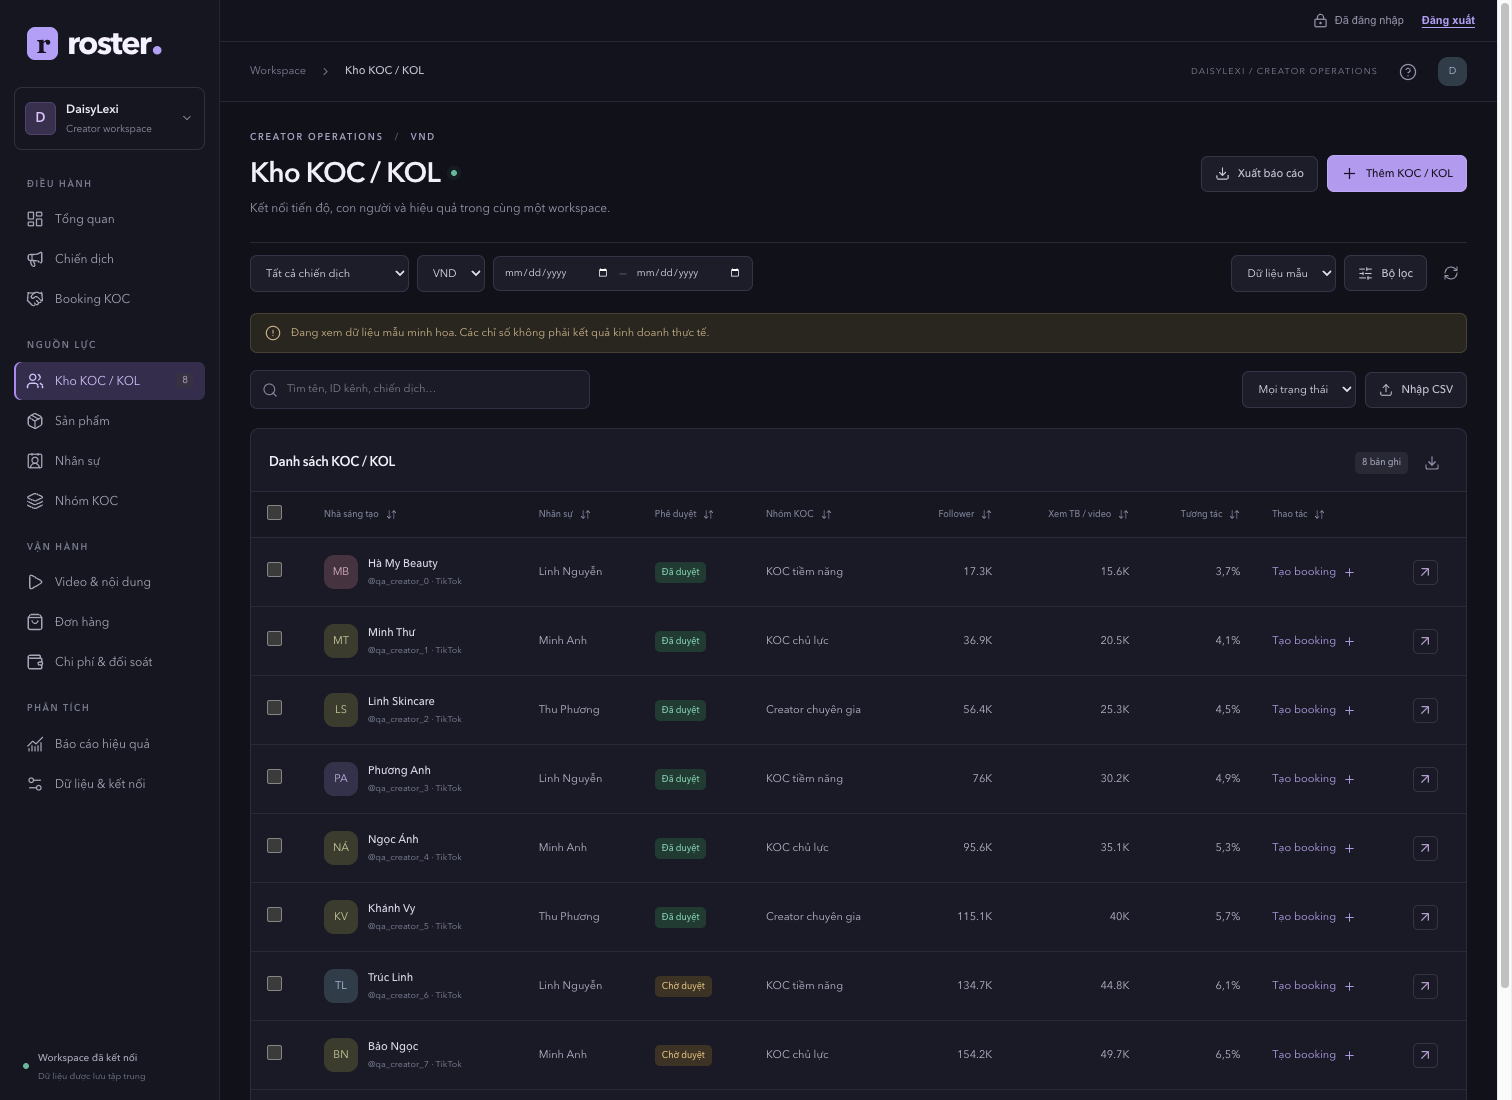Click the Workspace breadcrumb link
1512x1100 pixels.
pyautogui.click(x=278, y=71)
